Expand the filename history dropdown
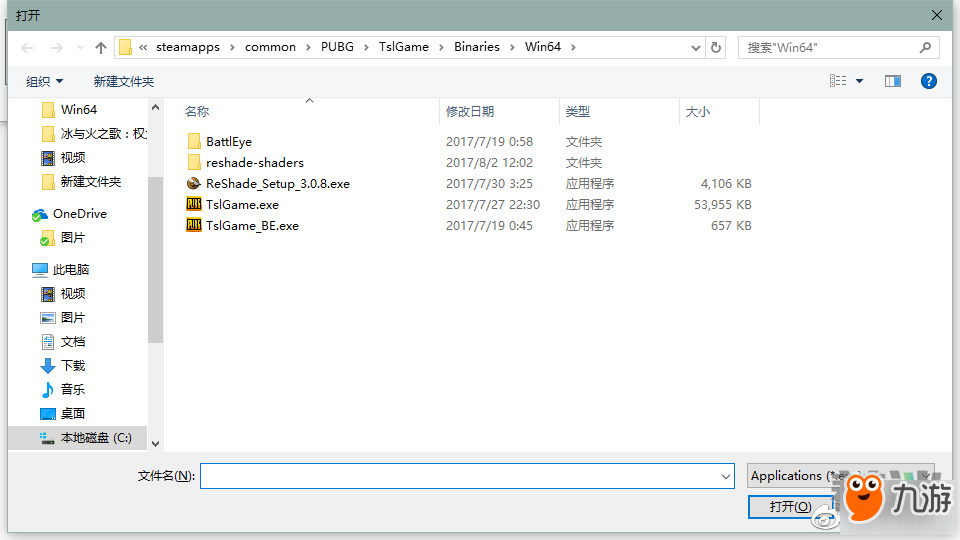 coord(726,476)
